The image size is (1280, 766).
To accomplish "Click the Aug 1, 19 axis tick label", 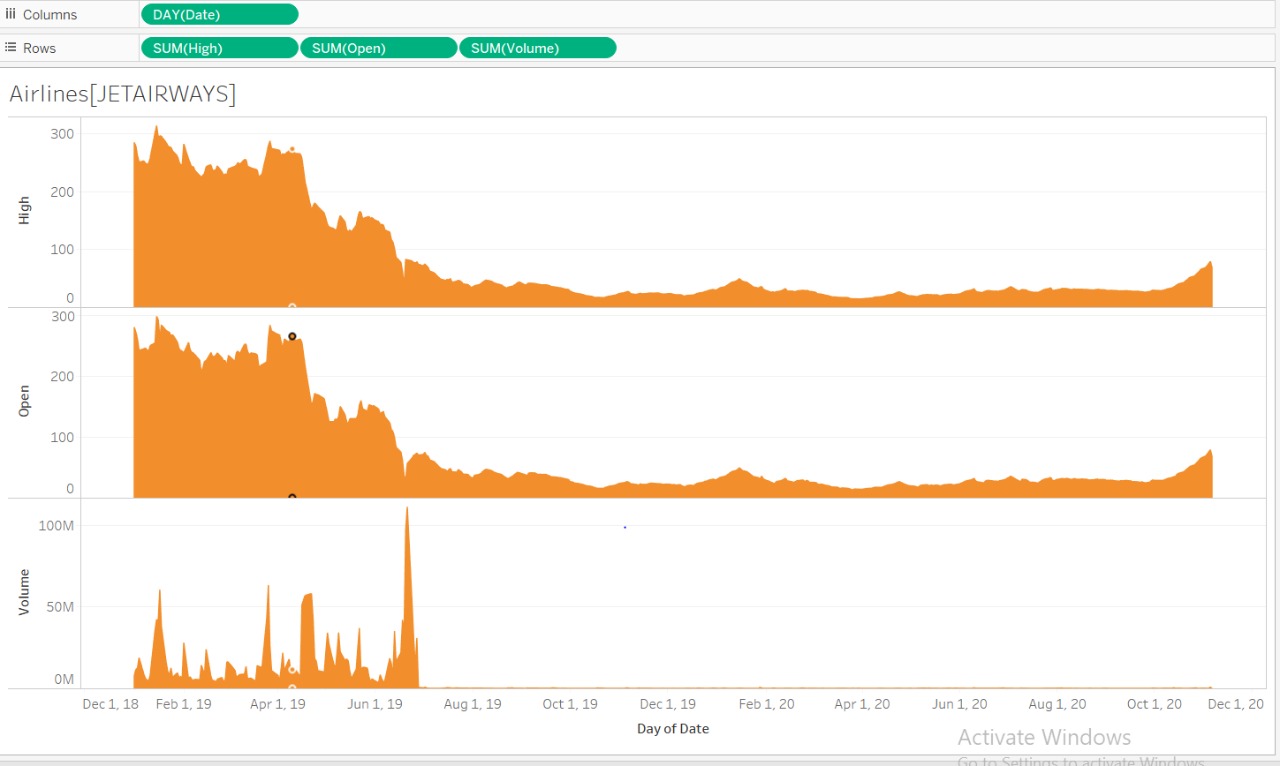I will click(x=473, y=704).
